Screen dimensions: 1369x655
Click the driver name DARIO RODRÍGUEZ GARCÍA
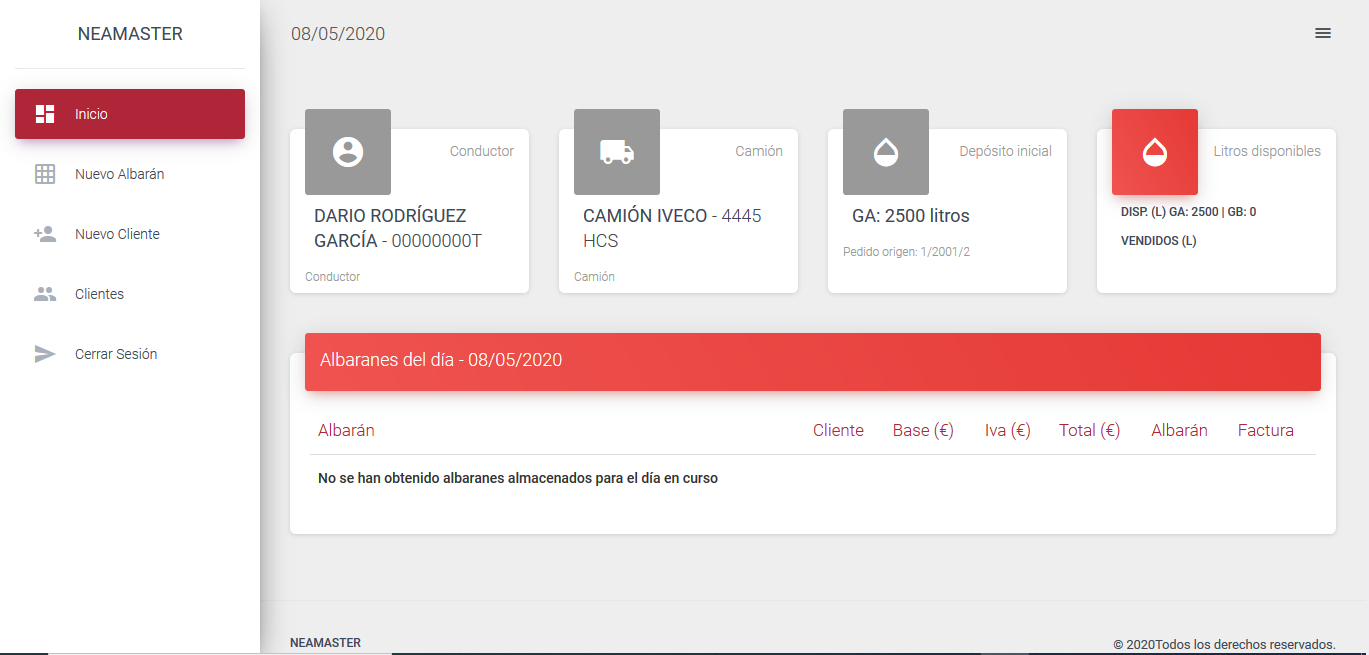(x=390, y=228)
